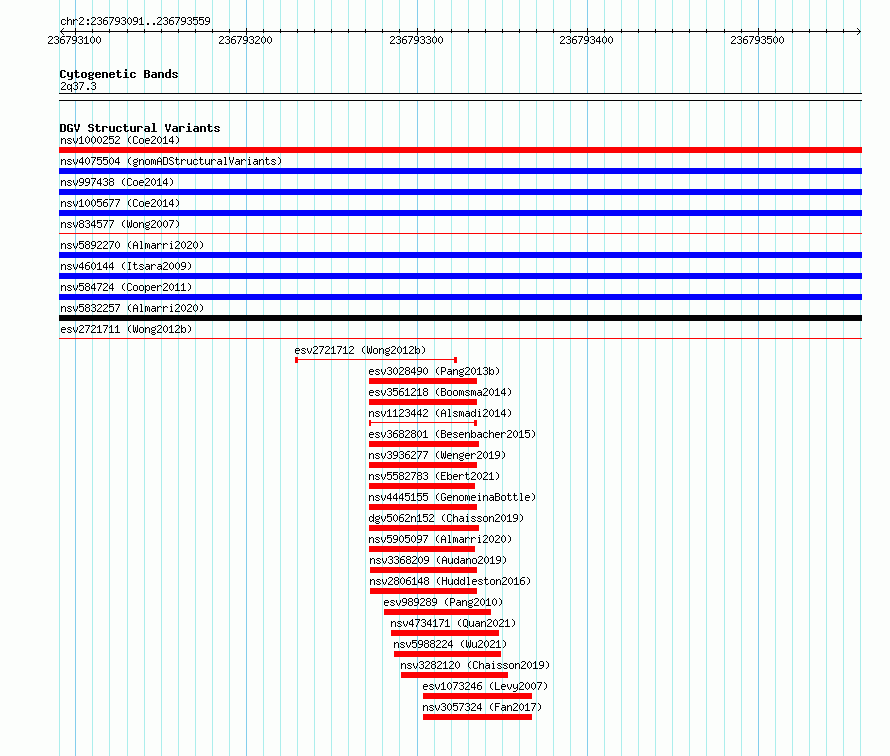Click ruler position 236793500

point(757,40)
